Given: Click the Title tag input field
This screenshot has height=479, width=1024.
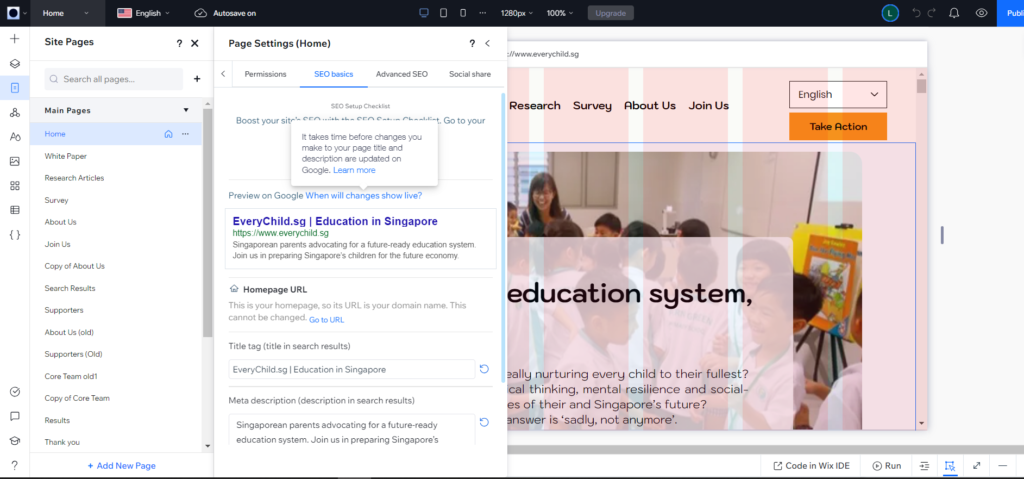Looking at the screenshot, I should [x=351, y=369].
